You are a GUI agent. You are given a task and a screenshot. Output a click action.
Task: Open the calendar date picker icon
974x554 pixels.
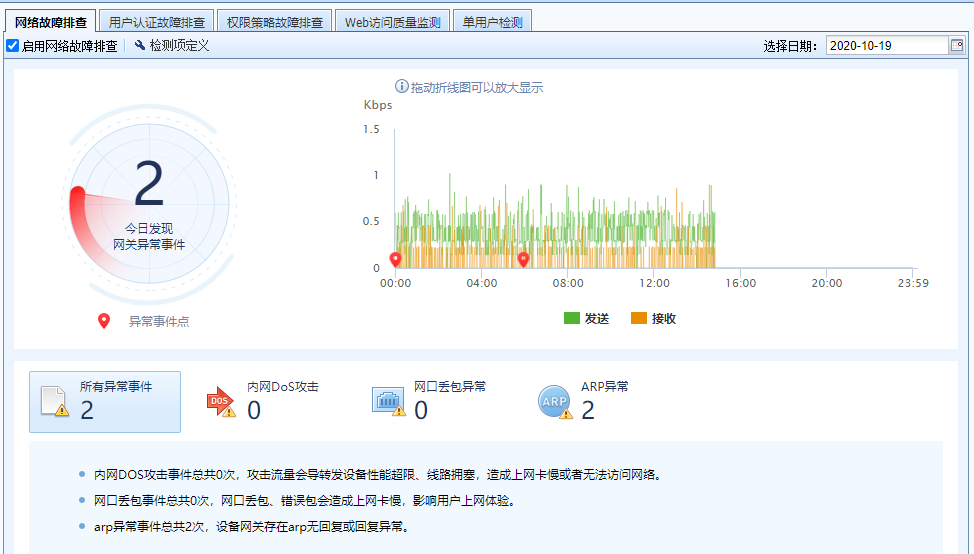point(956,46)
